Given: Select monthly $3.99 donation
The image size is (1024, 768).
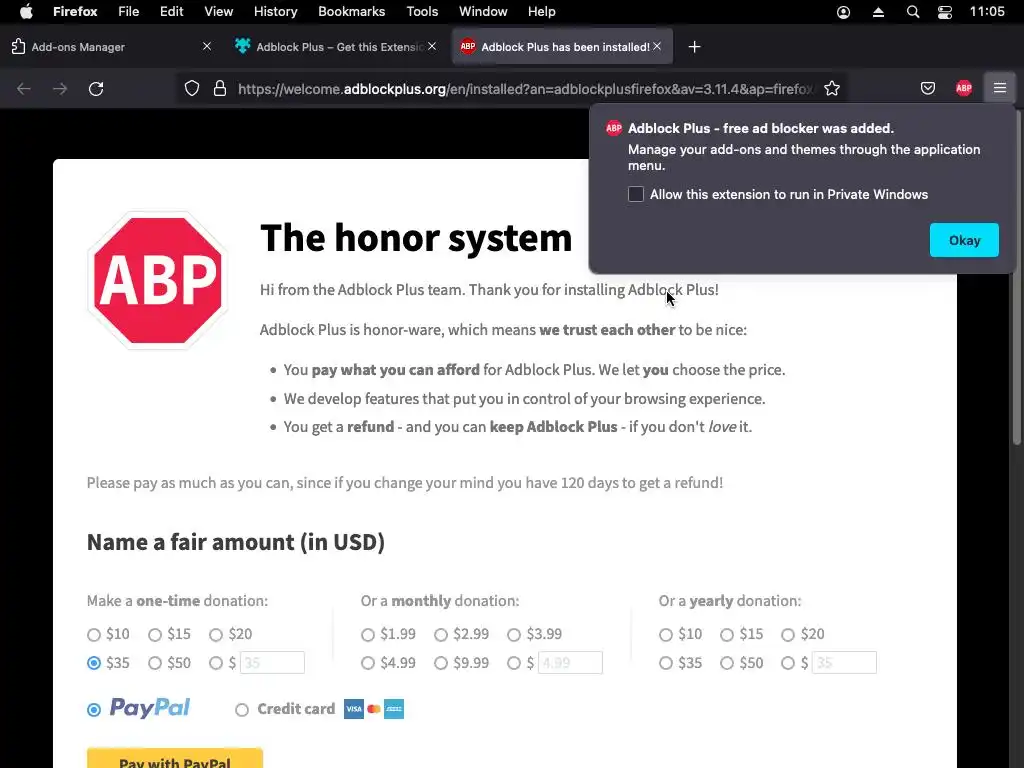Looking at the screenshot, I should [514, 635].
